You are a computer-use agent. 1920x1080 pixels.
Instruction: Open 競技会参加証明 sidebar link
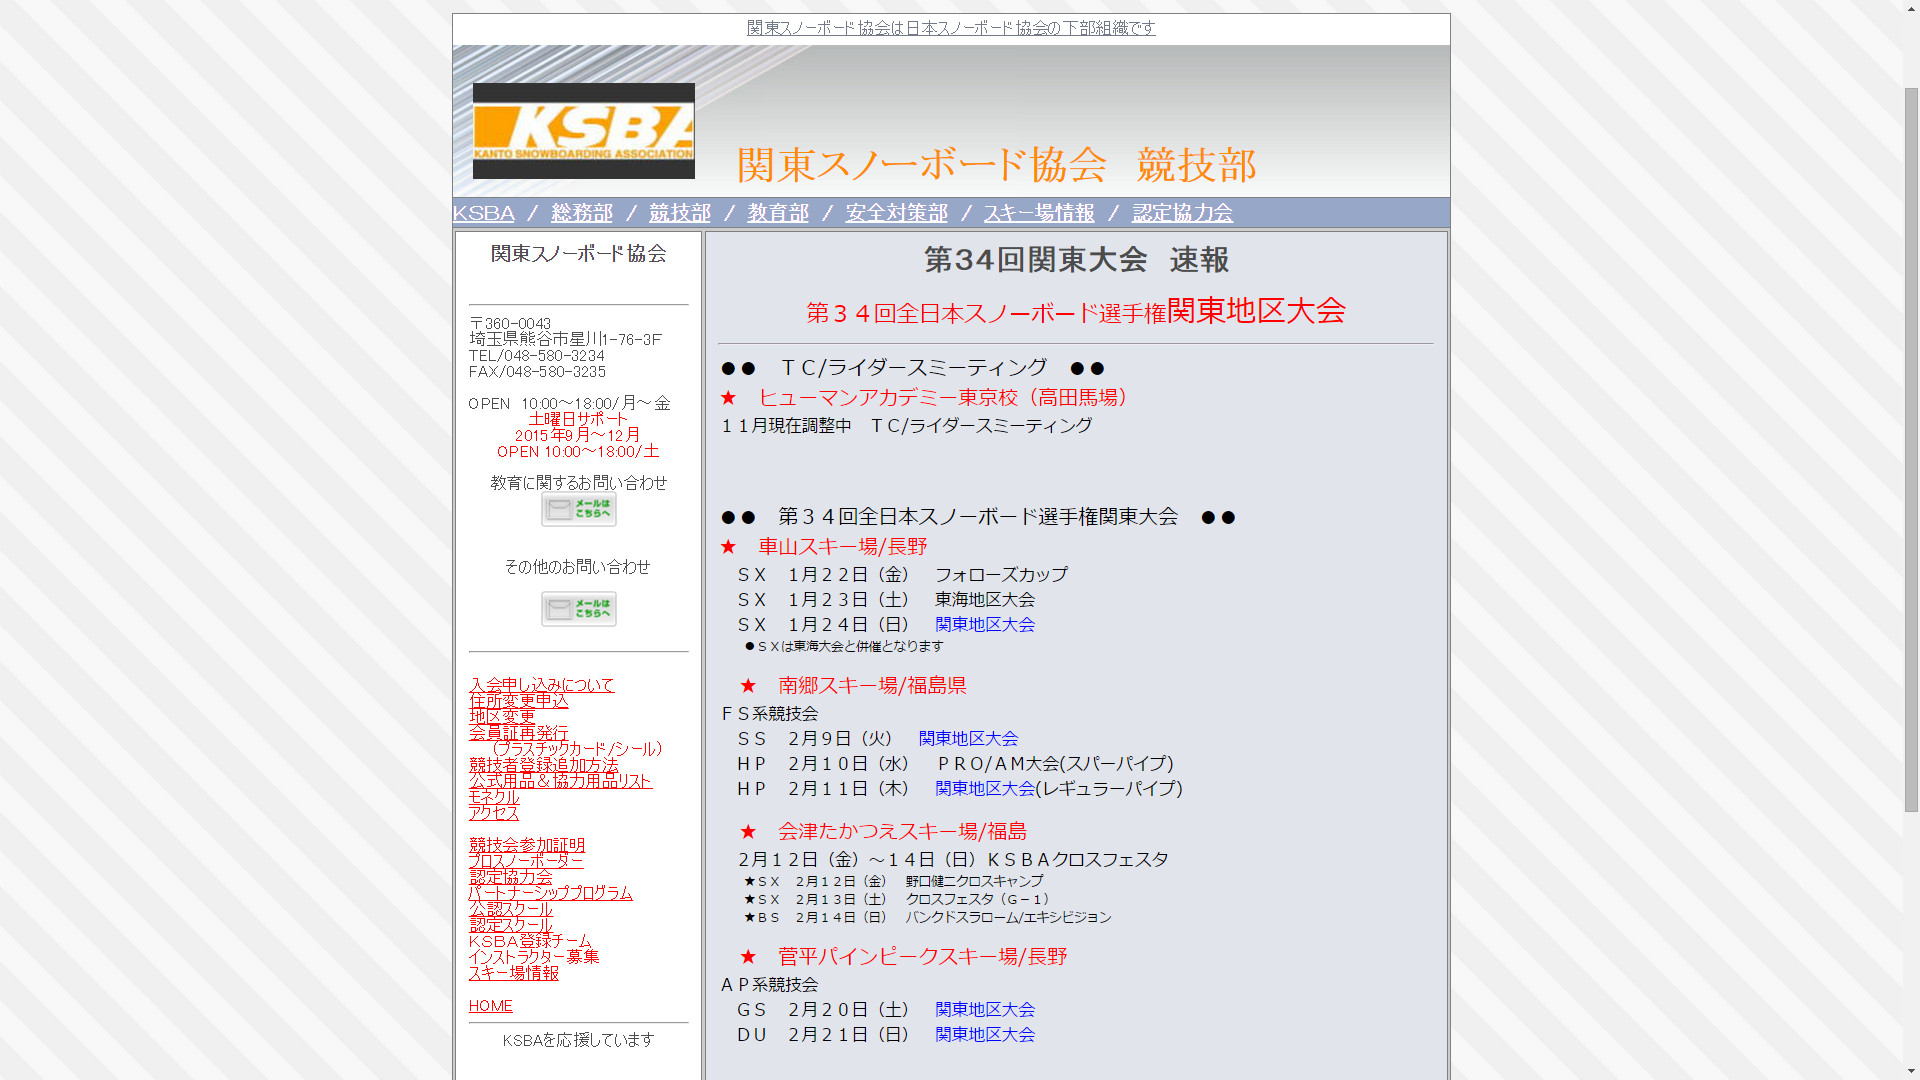pos(526,845)
